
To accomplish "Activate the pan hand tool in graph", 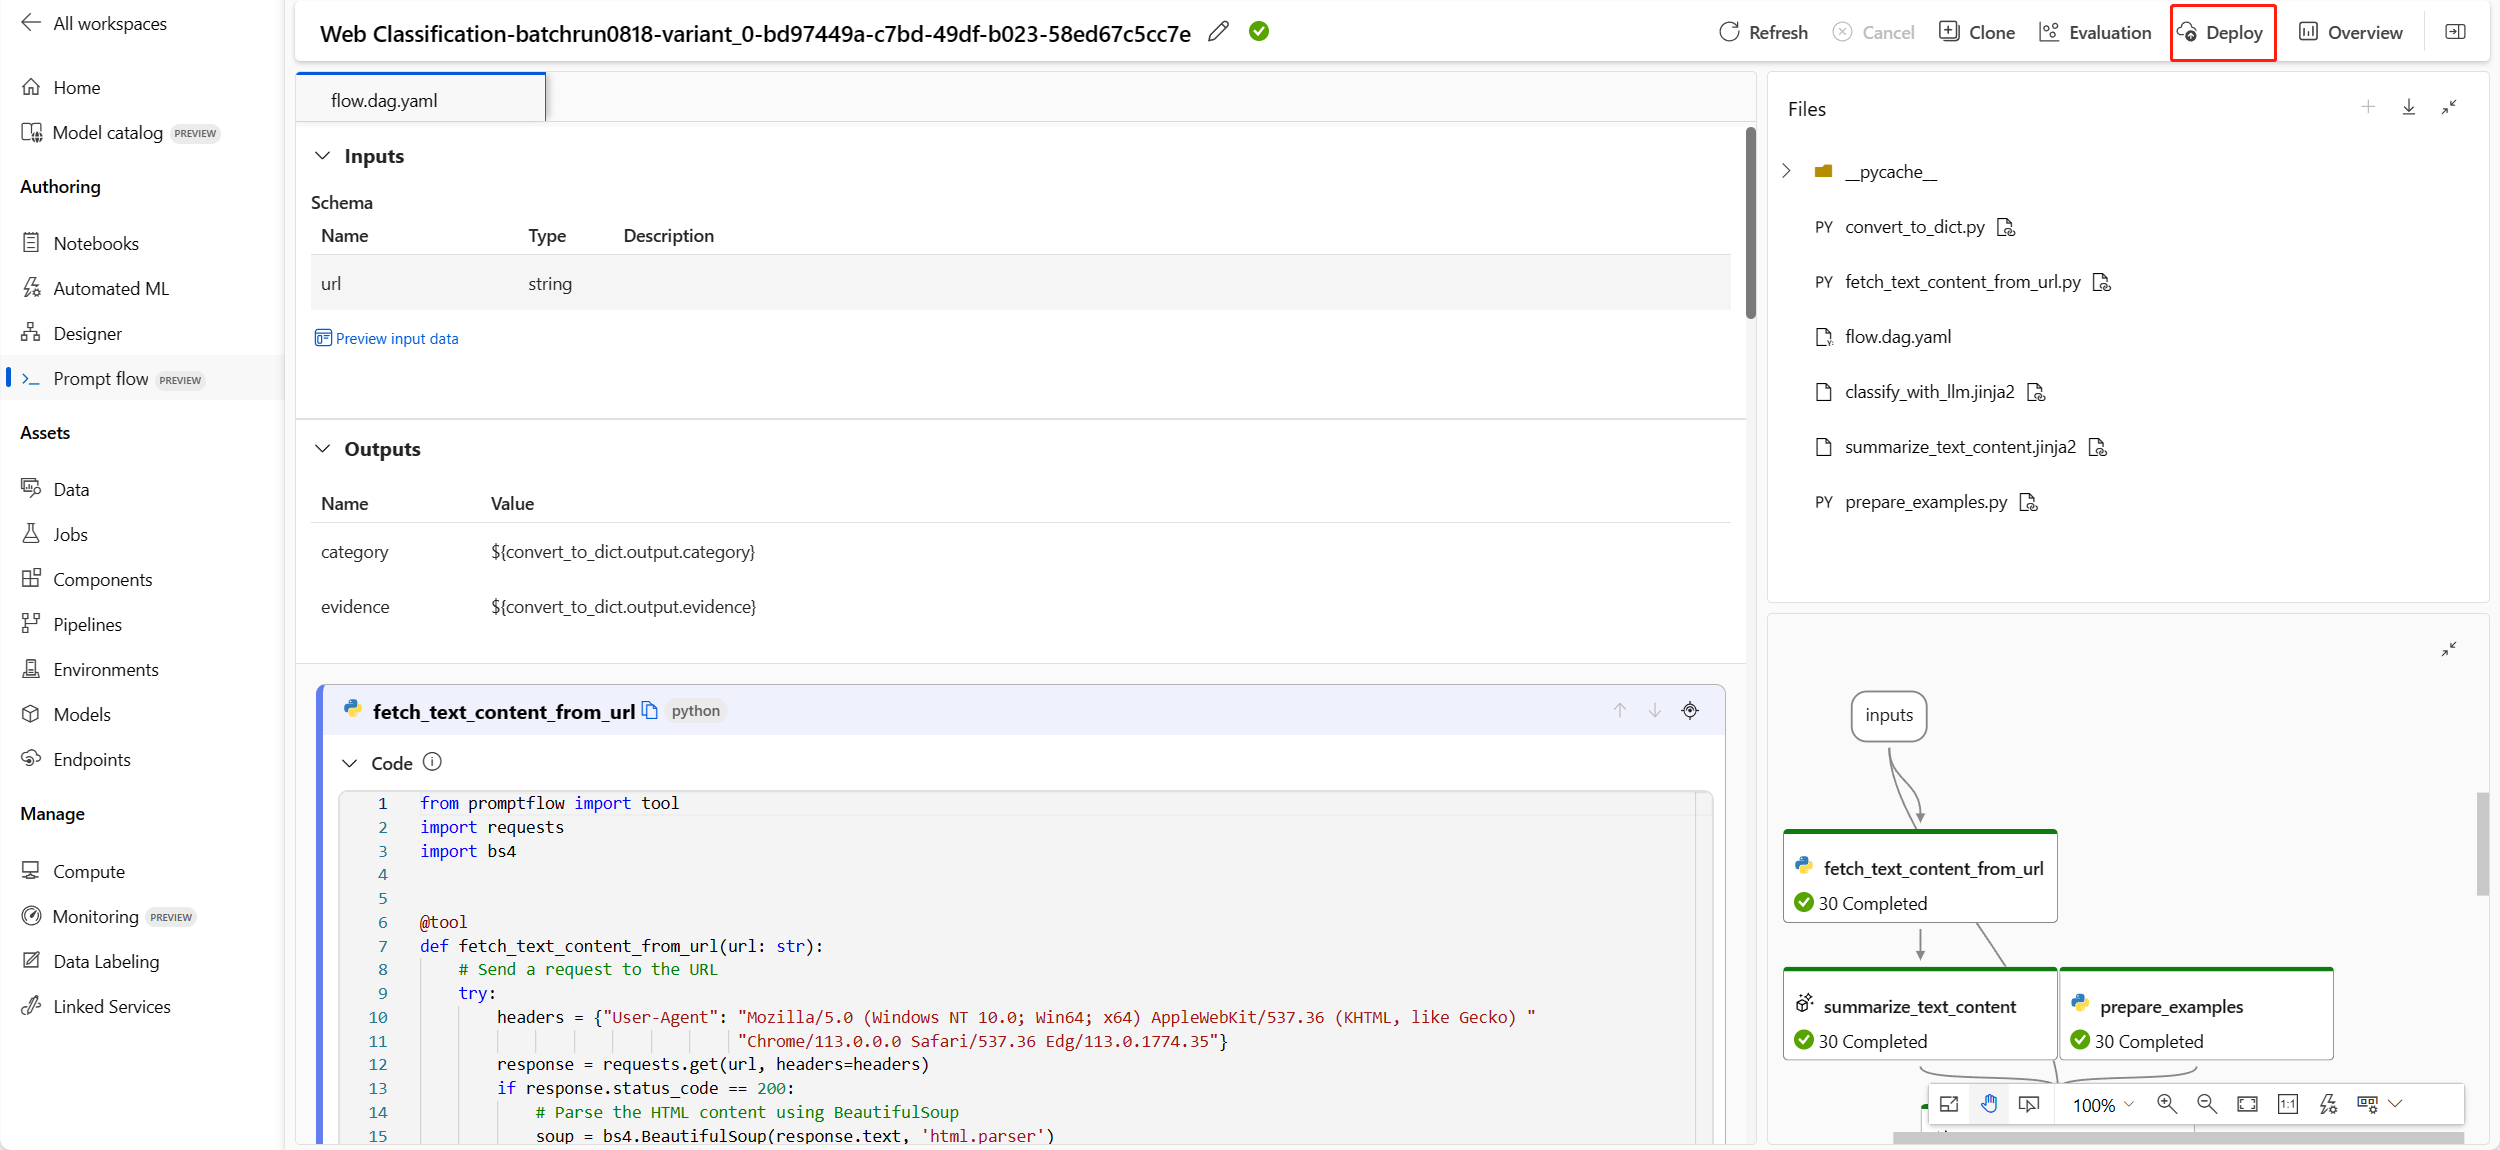I will (1989, 1104).
